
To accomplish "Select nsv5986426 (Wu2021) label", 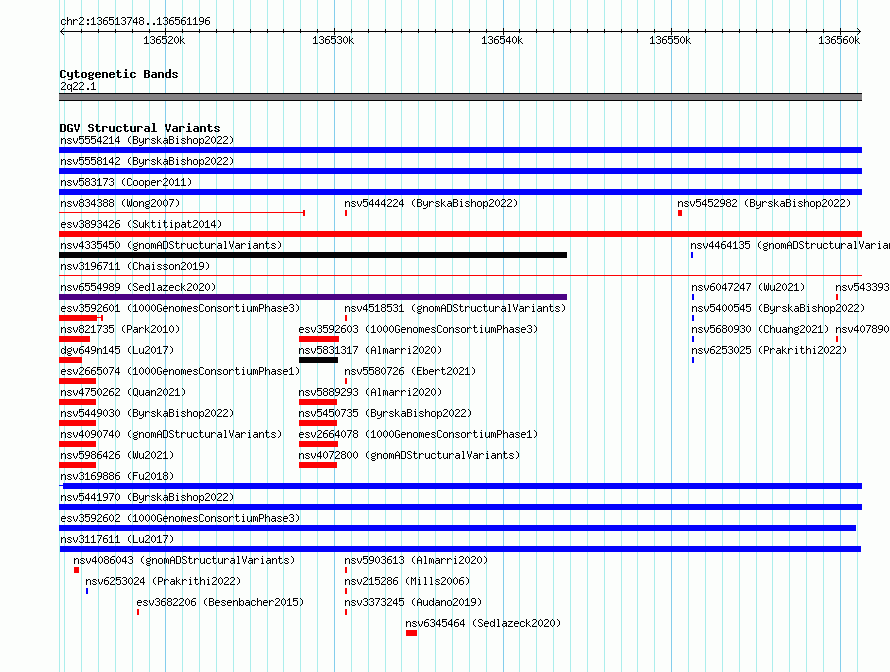I will [x=117, y=455].
